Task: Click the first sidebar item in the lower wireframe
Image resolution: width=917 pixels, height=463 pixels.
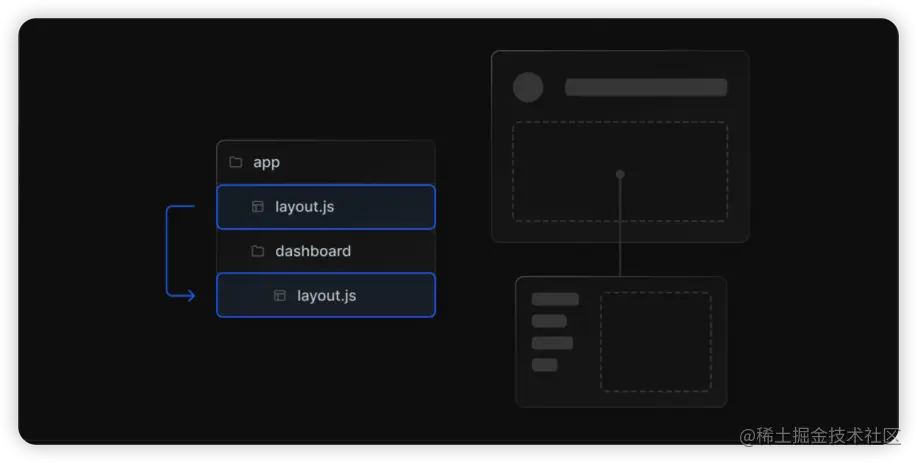Action: tap(555, 299)
